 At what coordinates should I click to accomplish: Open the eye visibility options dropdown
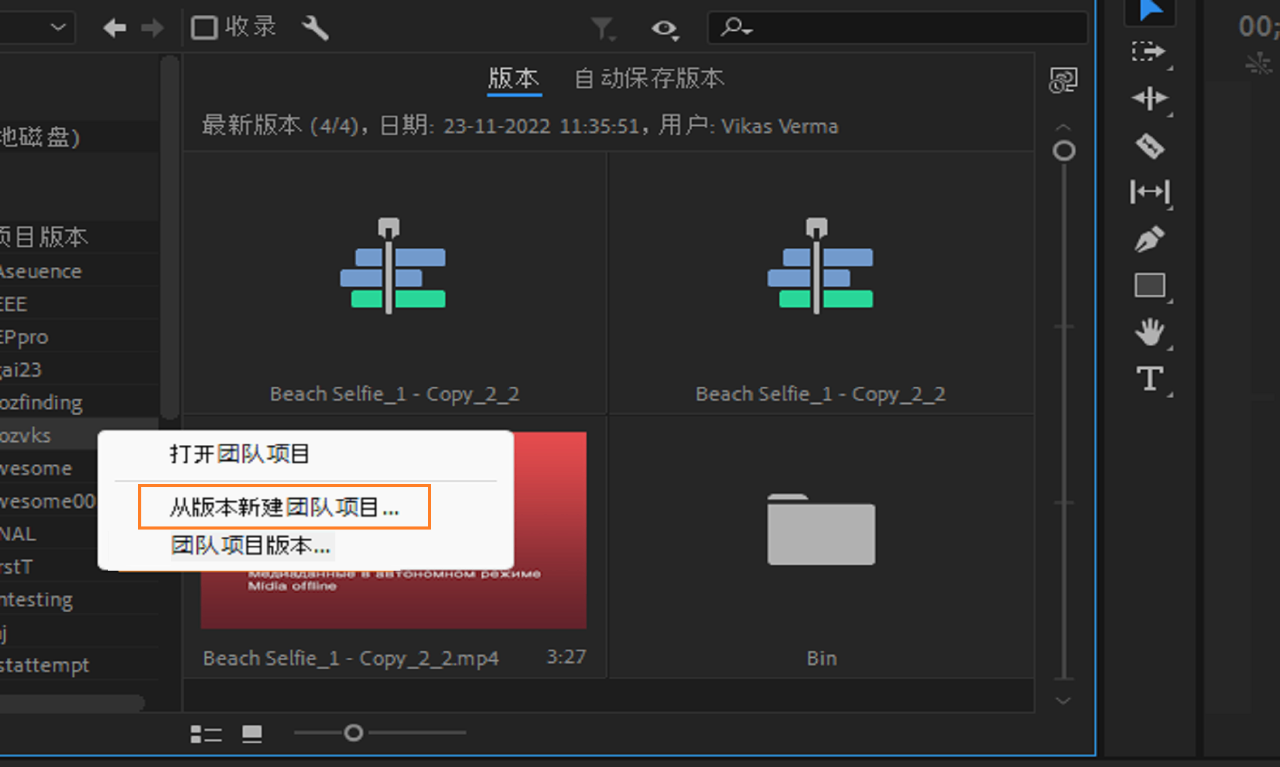click(665, 29)
